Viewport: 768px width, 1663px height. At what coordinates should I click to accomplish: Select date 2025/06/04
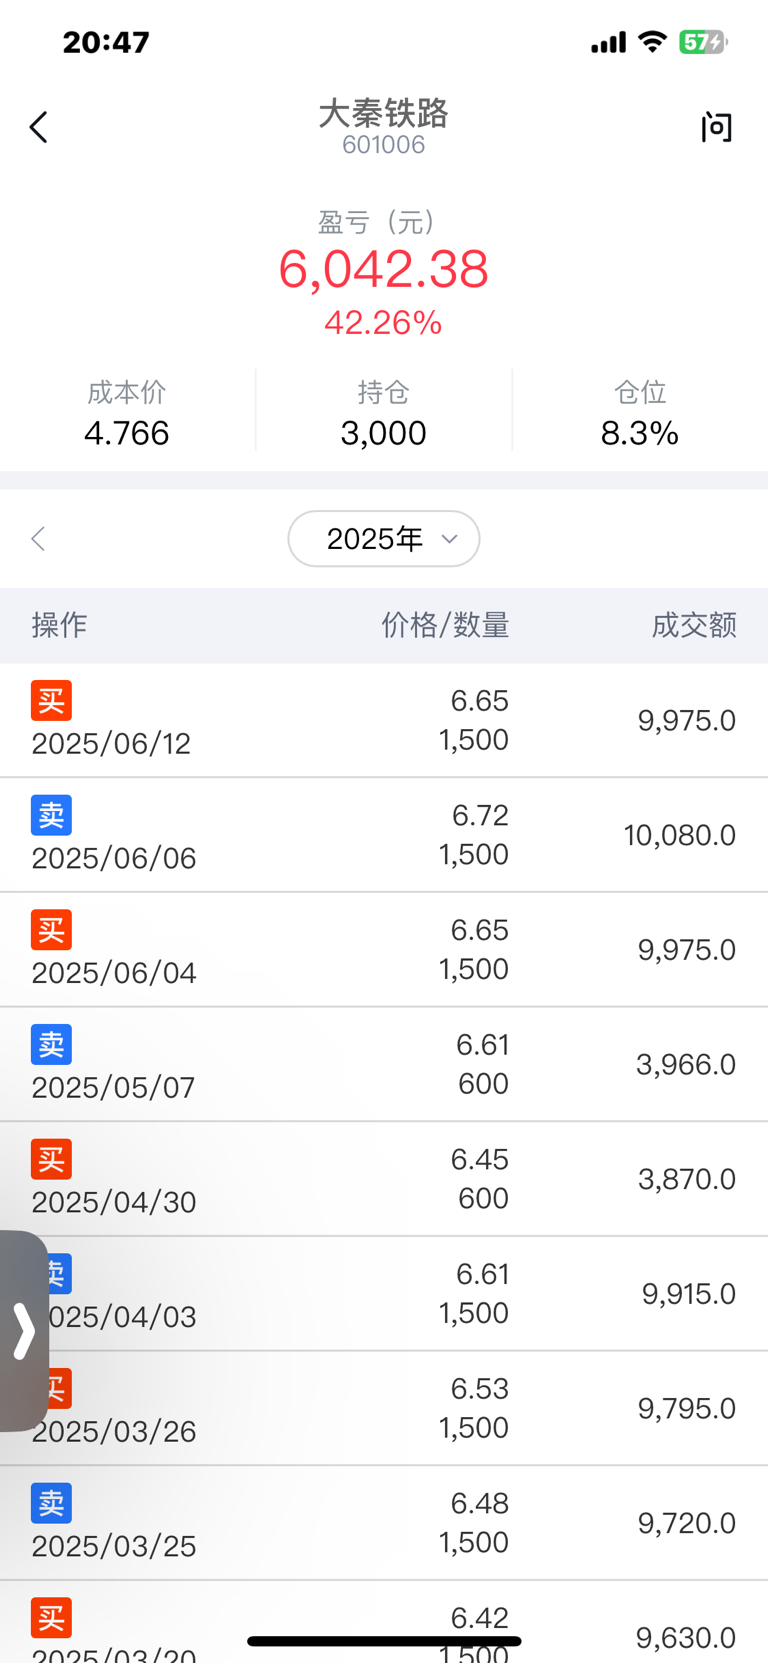(114, 972)
